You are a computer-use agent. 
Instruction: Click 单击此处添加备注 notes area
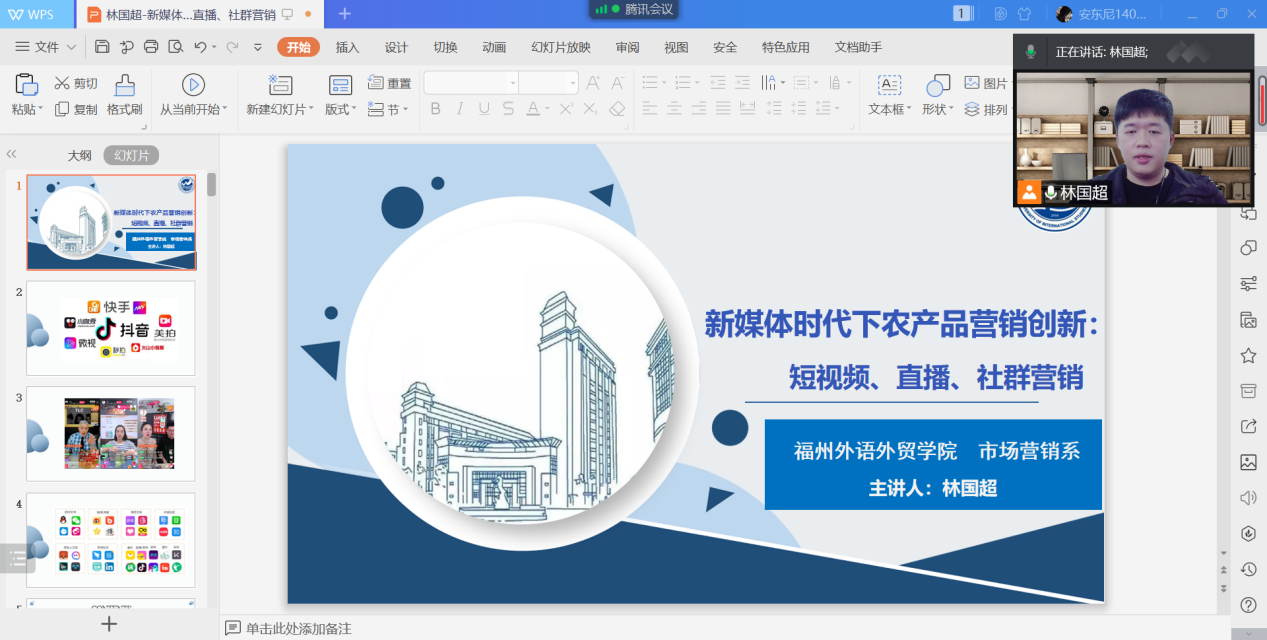coord(299,628)
